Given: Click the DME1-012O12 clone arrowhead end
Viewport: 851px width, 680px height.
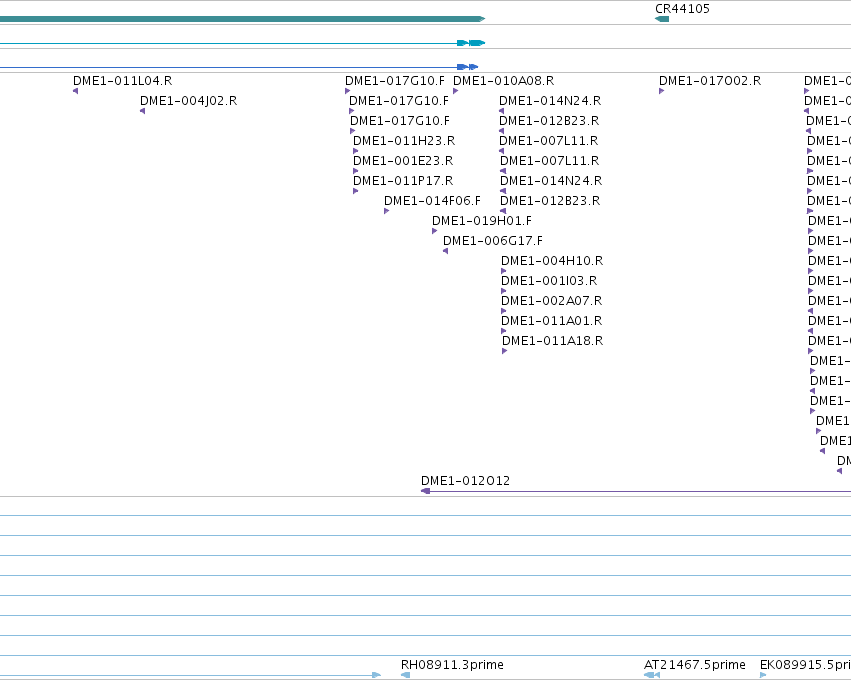Looking at the screenshot, I should point(426,491).
